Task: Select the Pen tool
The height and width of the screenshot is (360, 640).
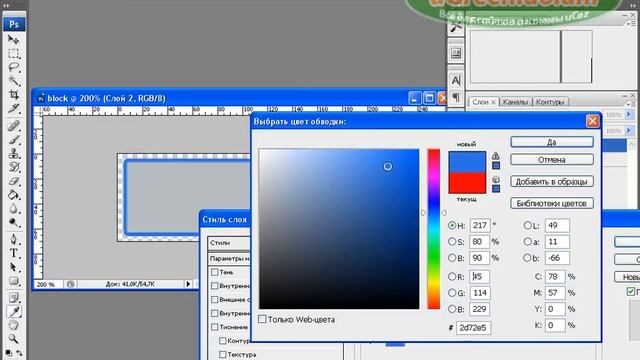Action: pyautogui.click(x=13, y=239)
